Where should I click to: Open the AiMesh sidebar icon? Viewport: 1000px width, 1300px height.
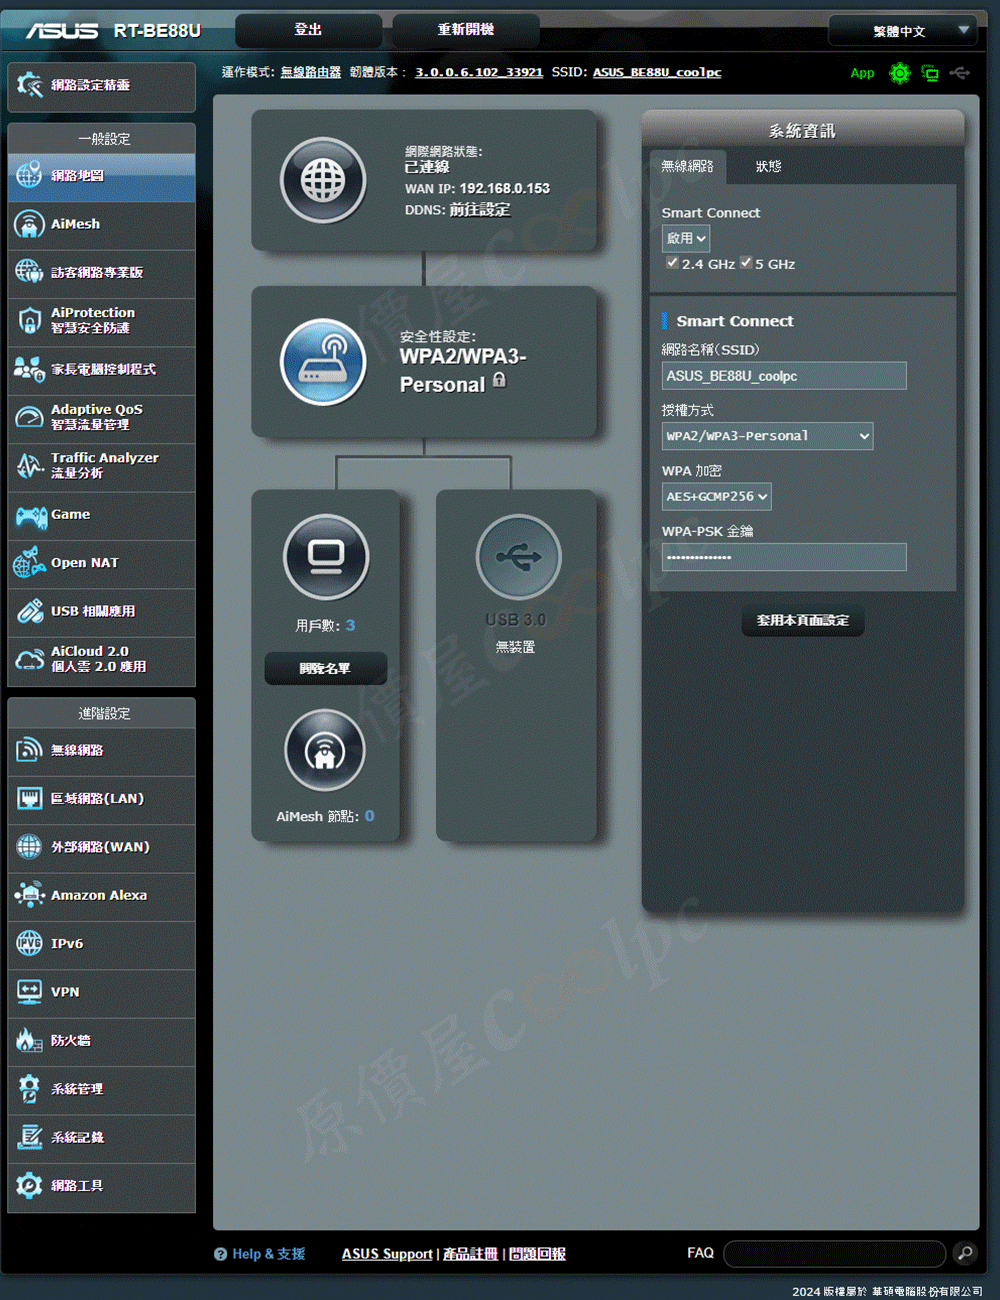pyautogui.click(x=29, y=224)
